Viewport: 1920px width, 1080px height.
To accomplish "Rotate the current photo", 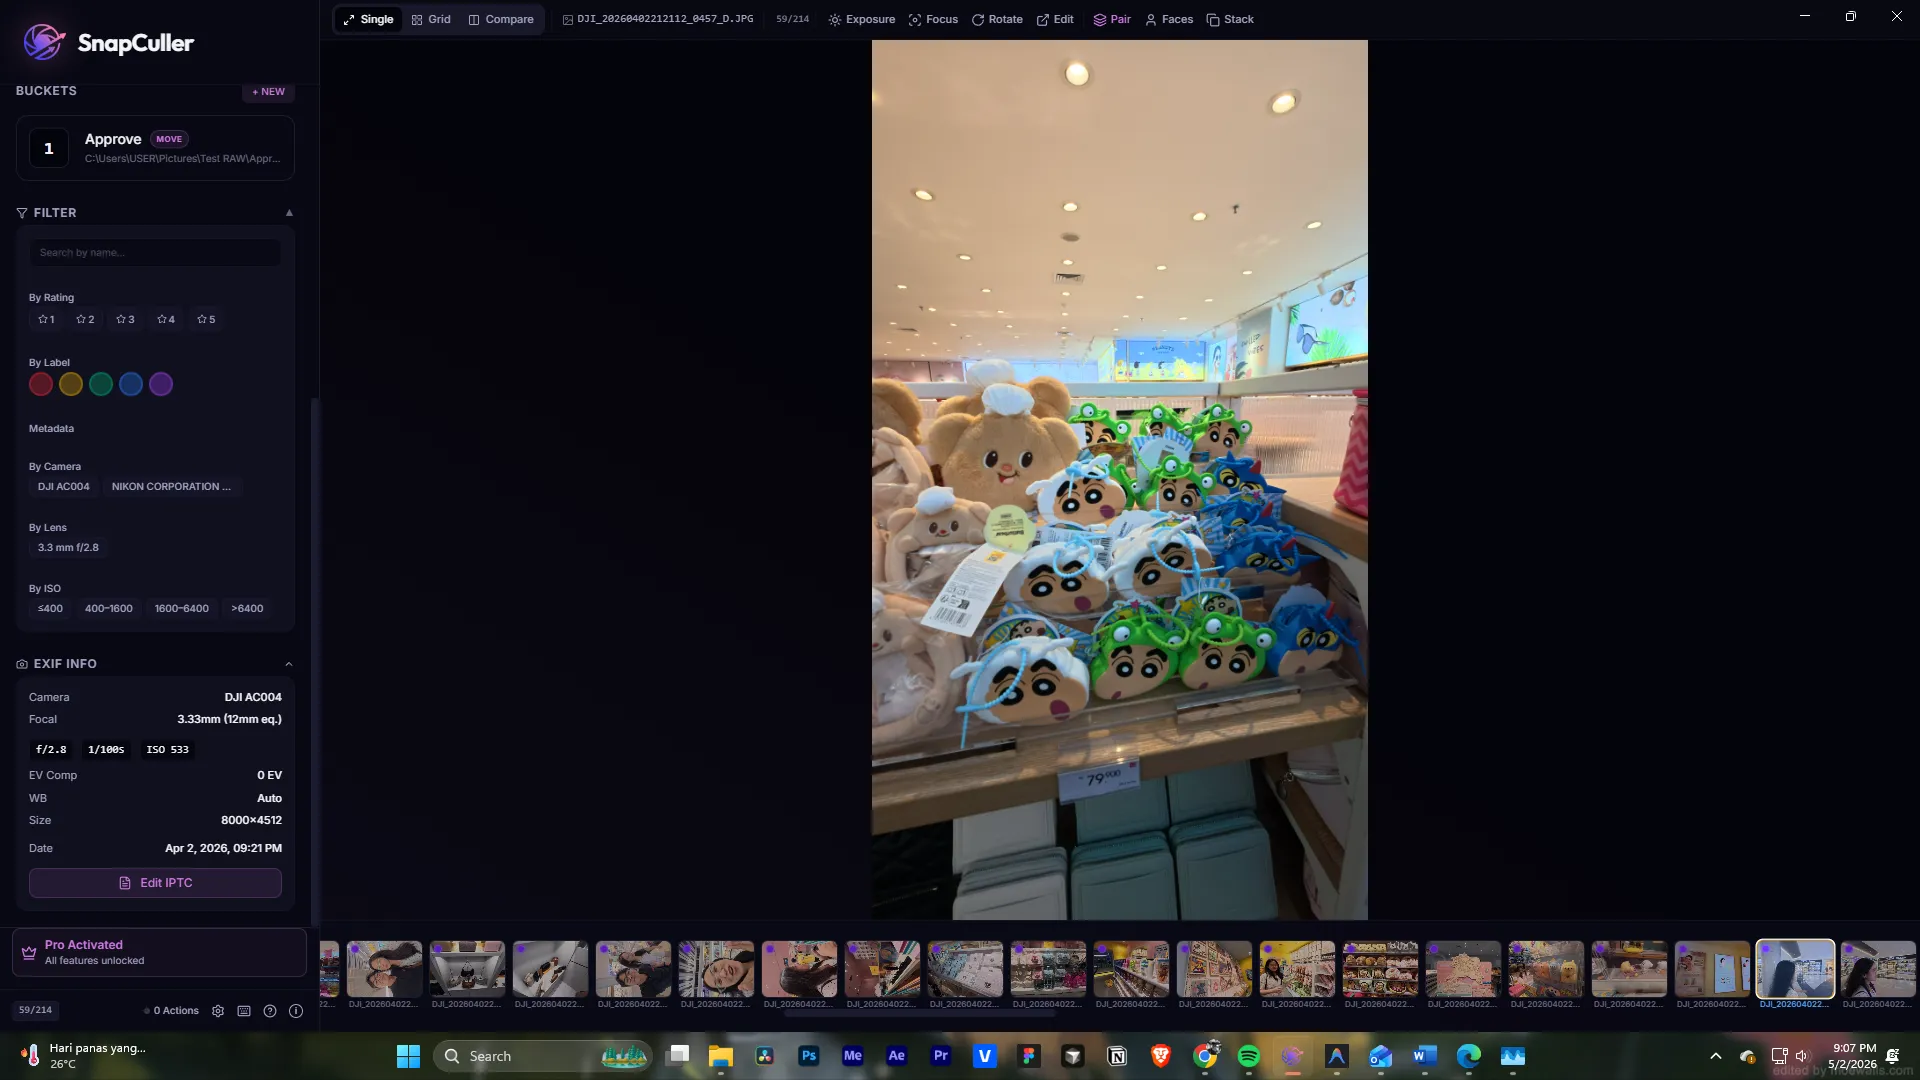I will click(x=997, y=19).
